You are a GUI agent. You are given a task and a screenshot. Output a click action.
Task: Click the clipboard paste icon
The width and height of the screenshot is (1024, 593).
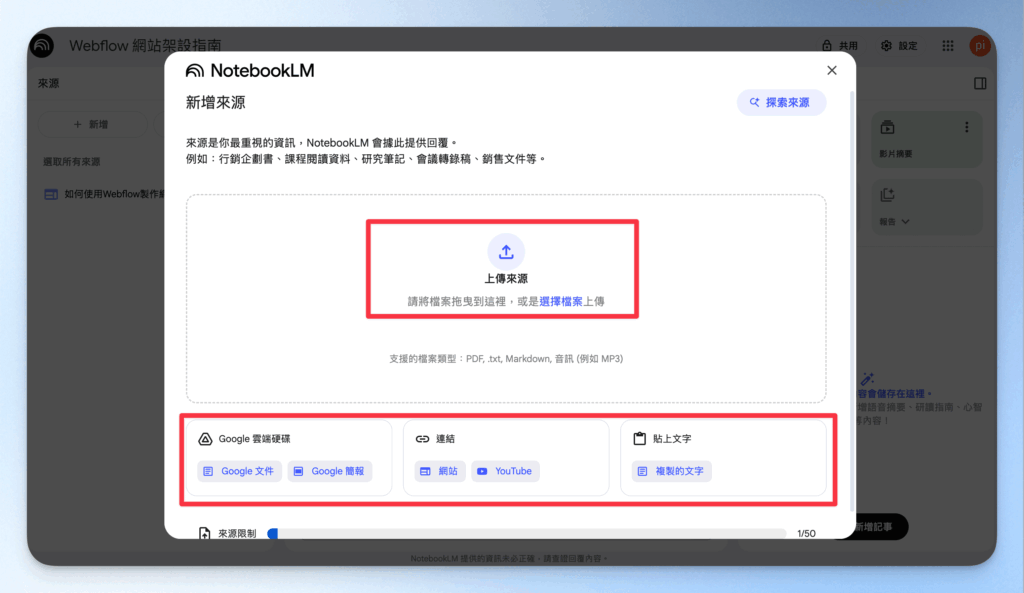pyautogui.click(x=639, y=439)
